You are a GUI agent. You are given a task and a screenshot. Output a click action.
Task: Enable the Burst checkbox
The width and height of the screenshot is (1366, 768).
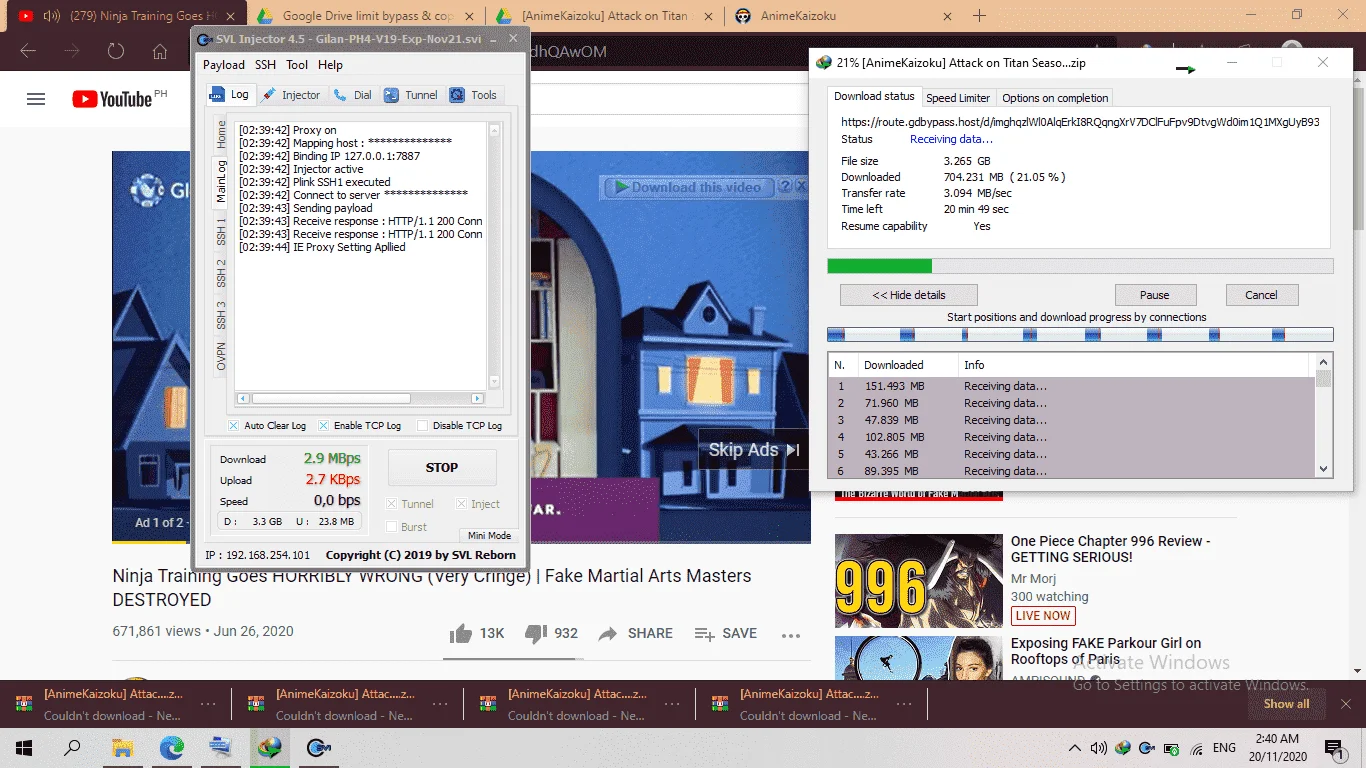[x=392, y=527]
